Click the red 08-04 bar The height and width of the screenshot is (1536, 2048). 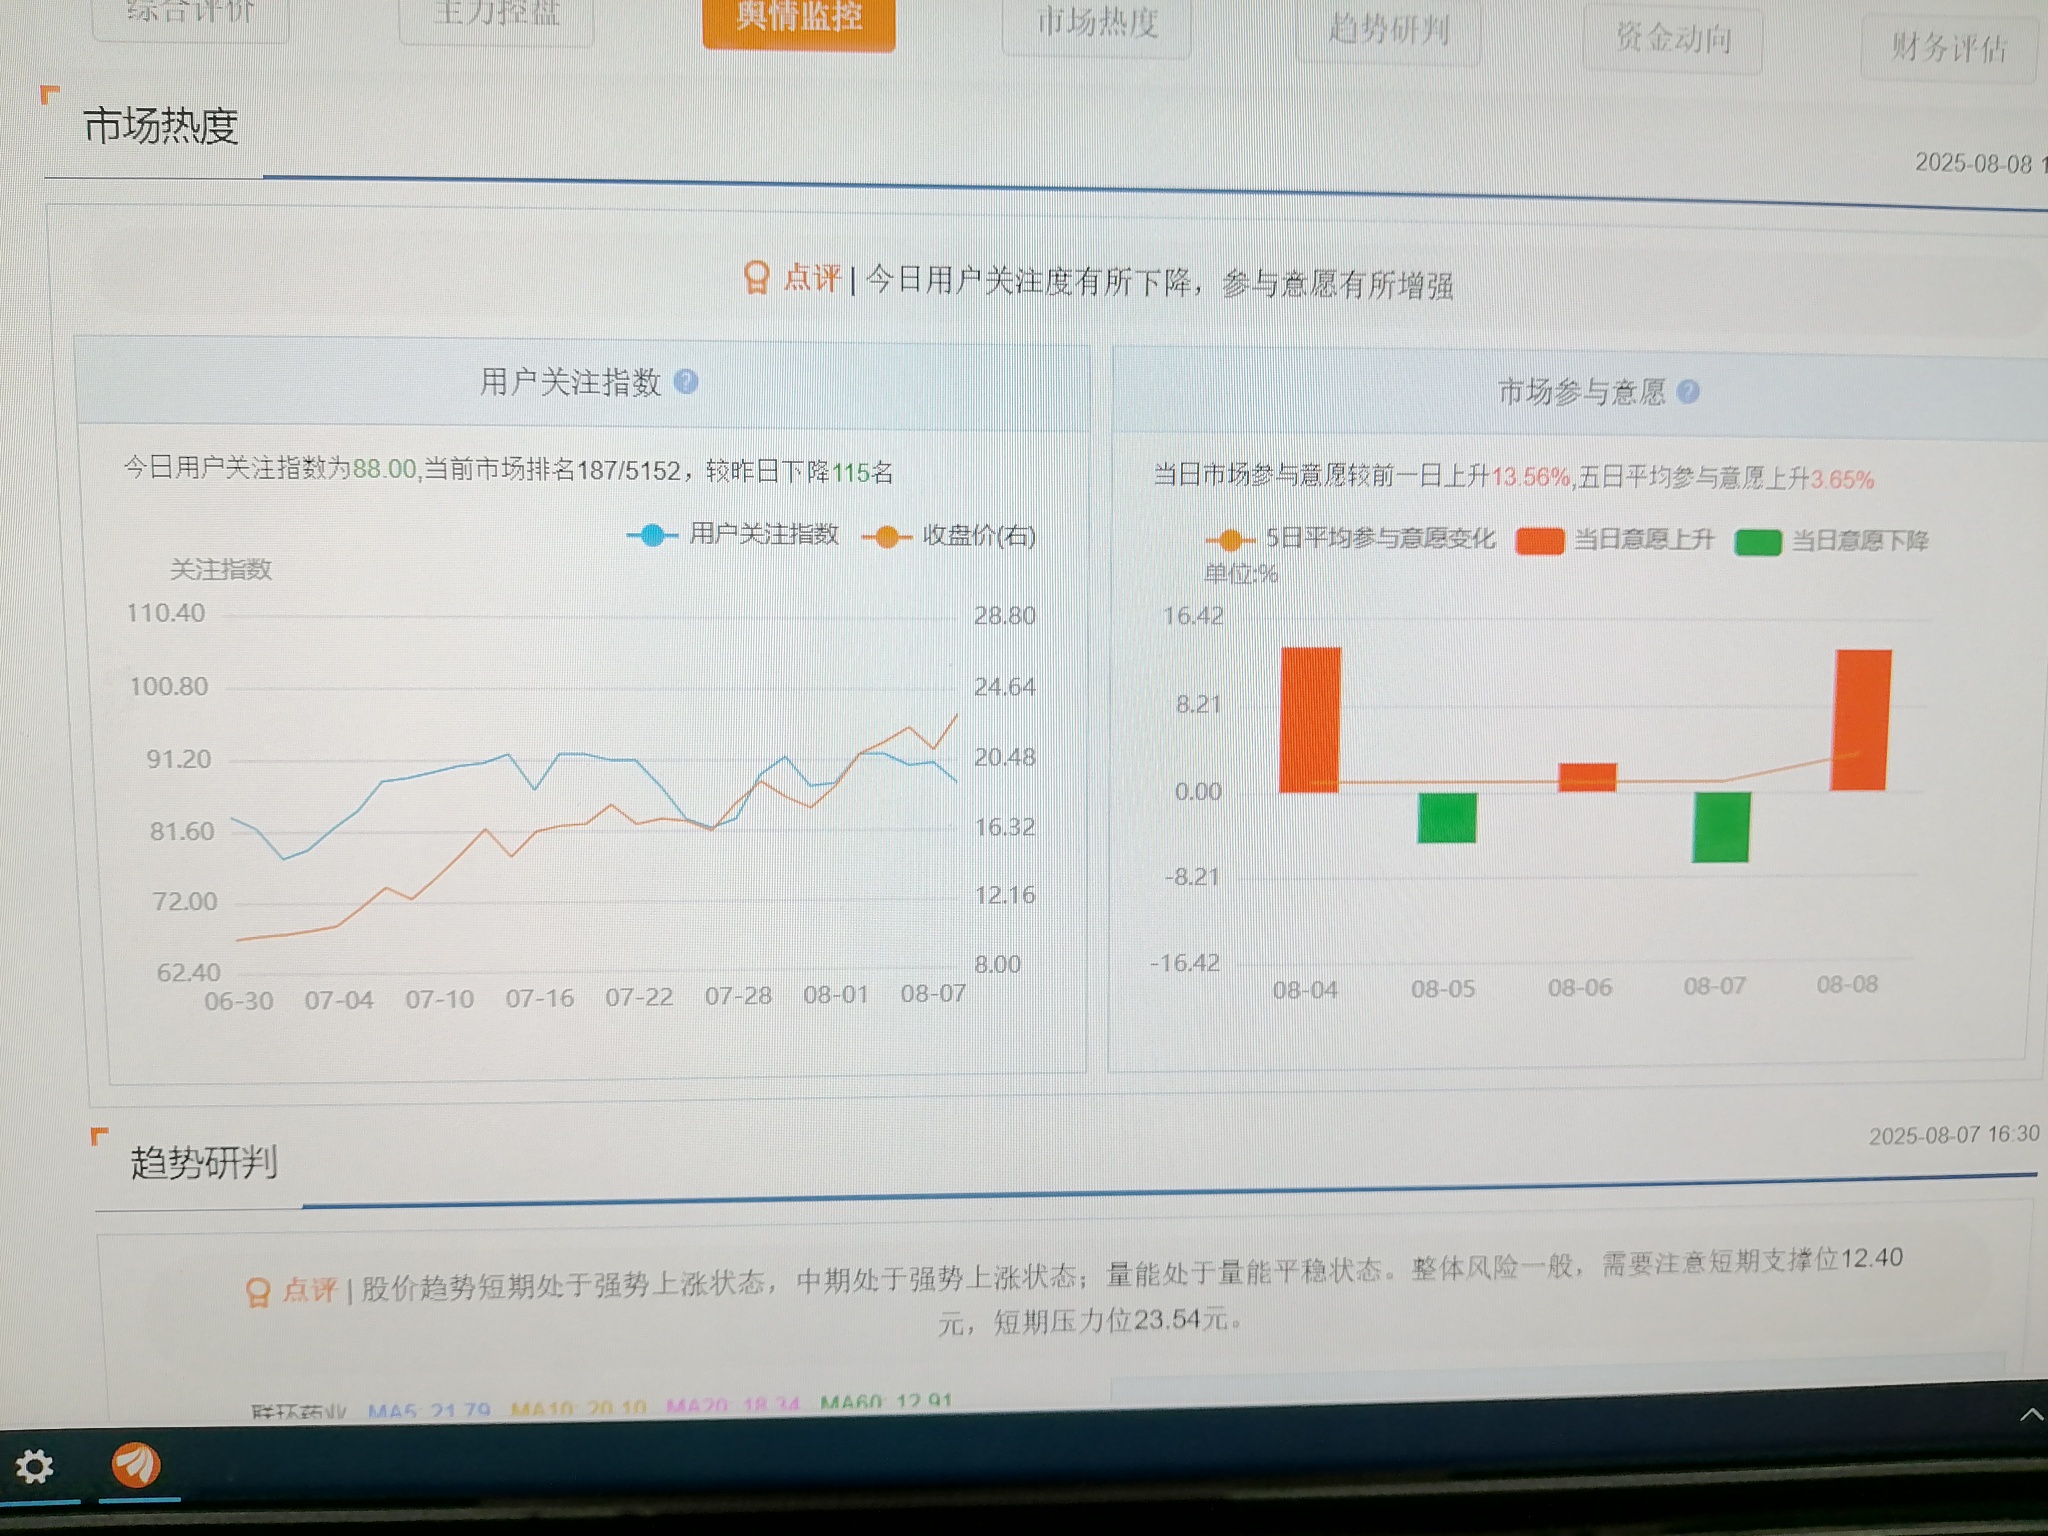(1310, 720)
